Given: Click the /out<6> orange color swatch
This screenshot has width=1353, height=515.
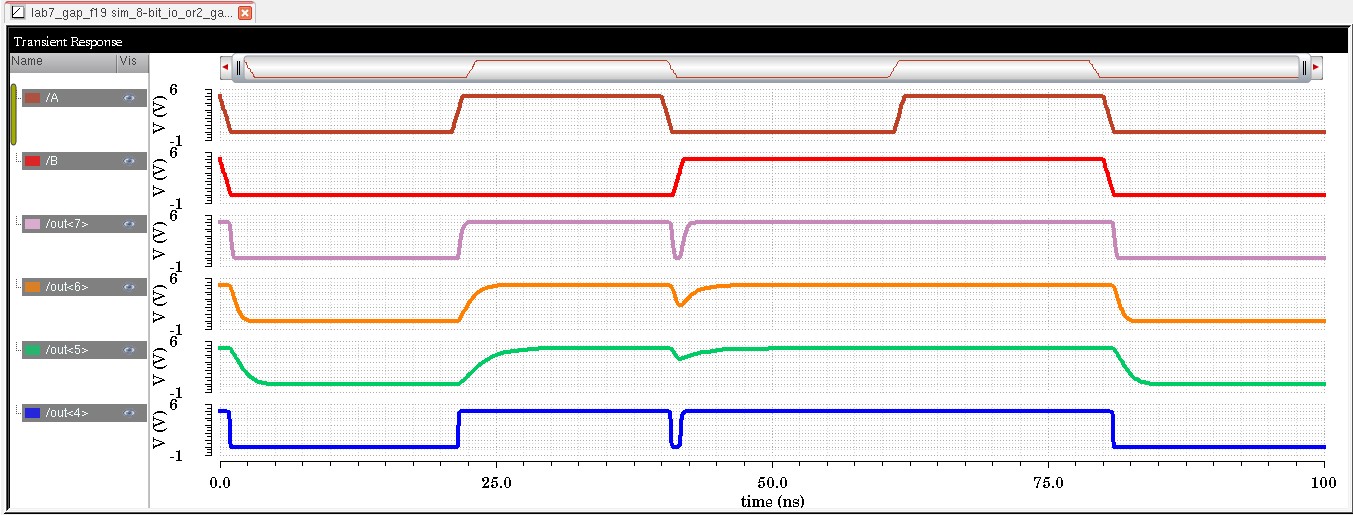Looking at the screenshot, I should [33, 287].
